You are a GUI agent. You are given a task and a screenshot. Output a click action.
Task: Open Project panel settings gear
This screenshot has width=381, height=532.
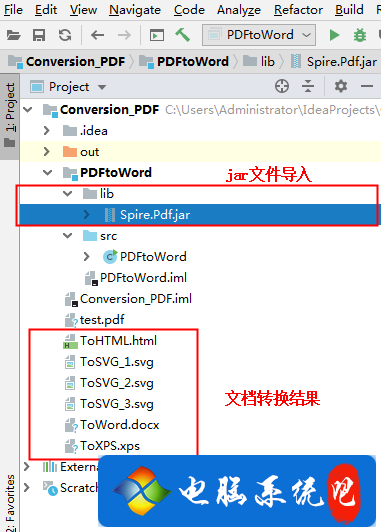(x=341, y=87)
